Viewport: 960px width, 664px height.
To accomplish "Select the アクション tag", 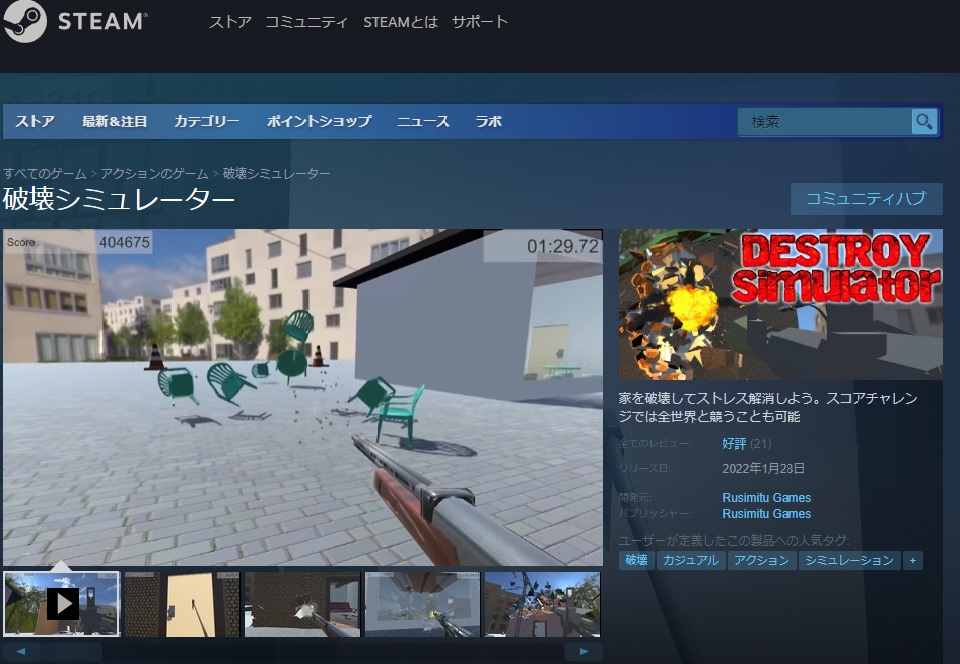I will [762, 561].
